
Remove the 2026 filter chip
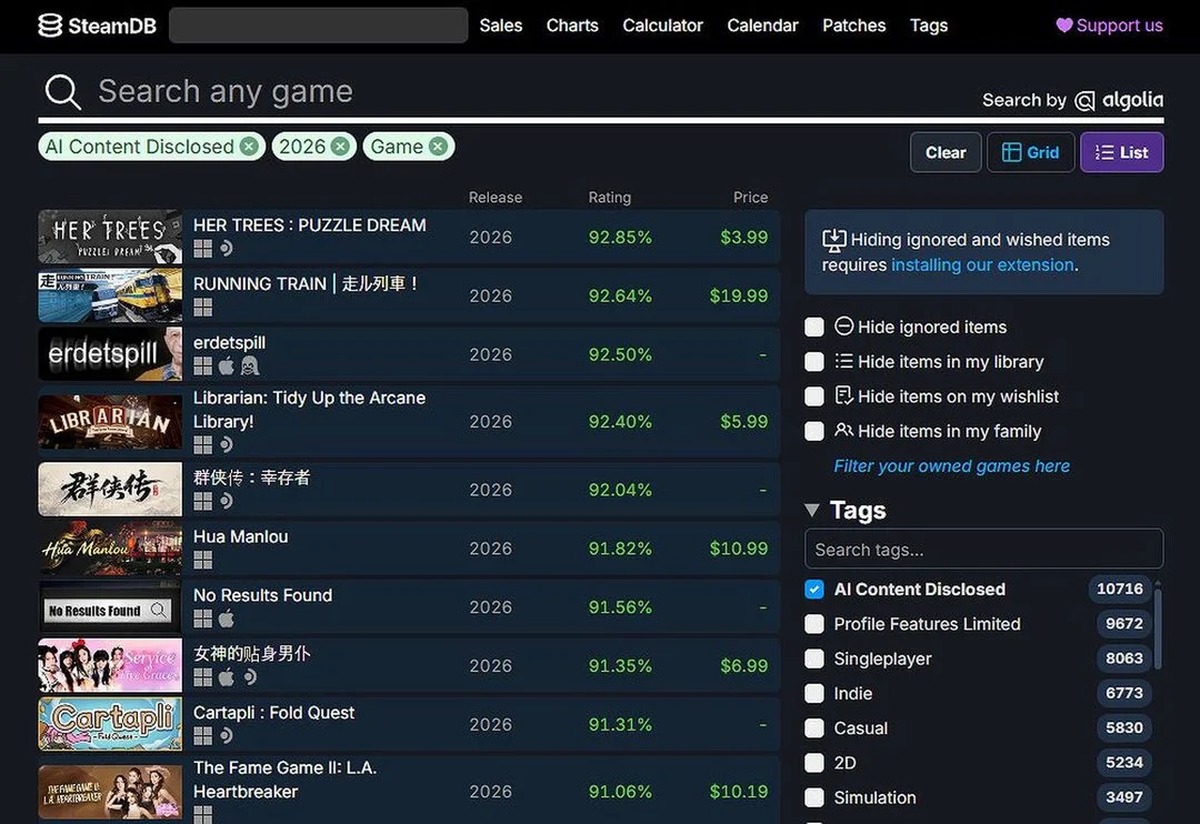pyautogui.click(x=340, y=147)
